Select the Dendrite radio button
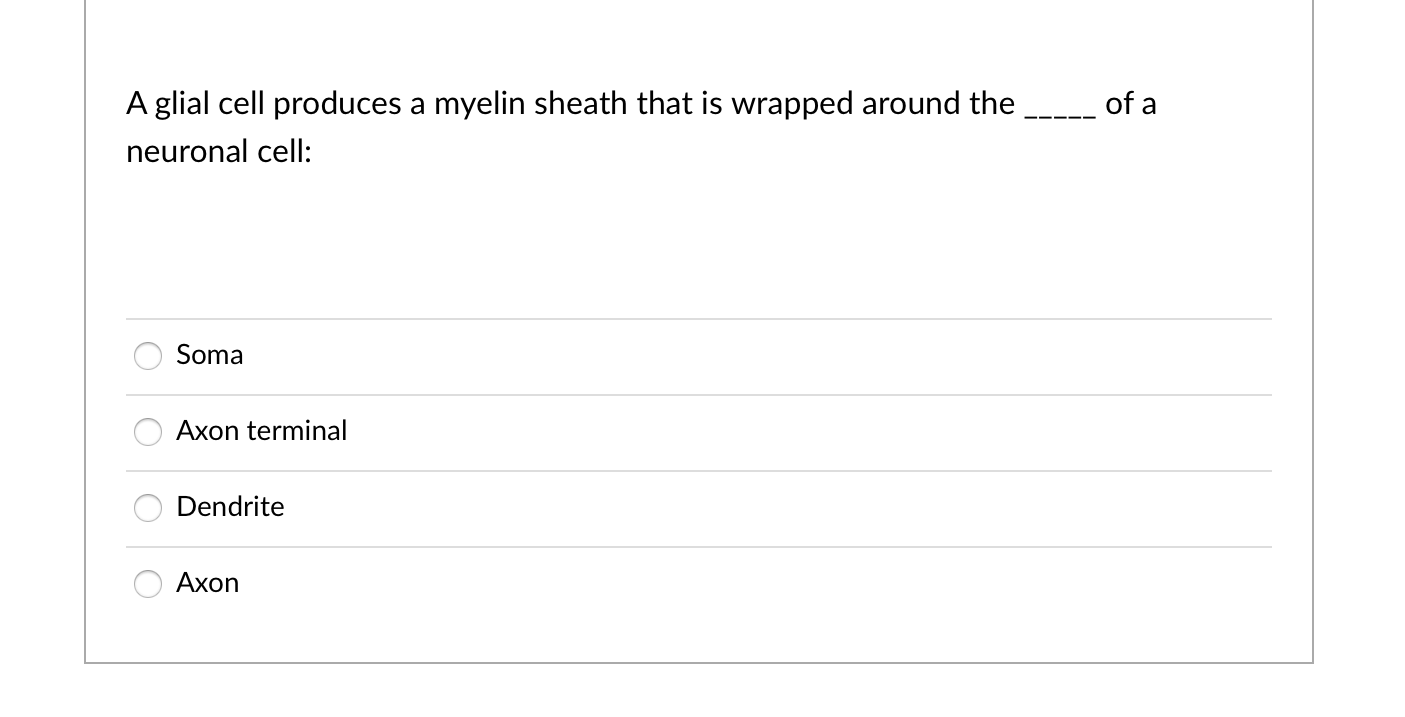This screenshot has height=717, width=1405. [147, 508]
